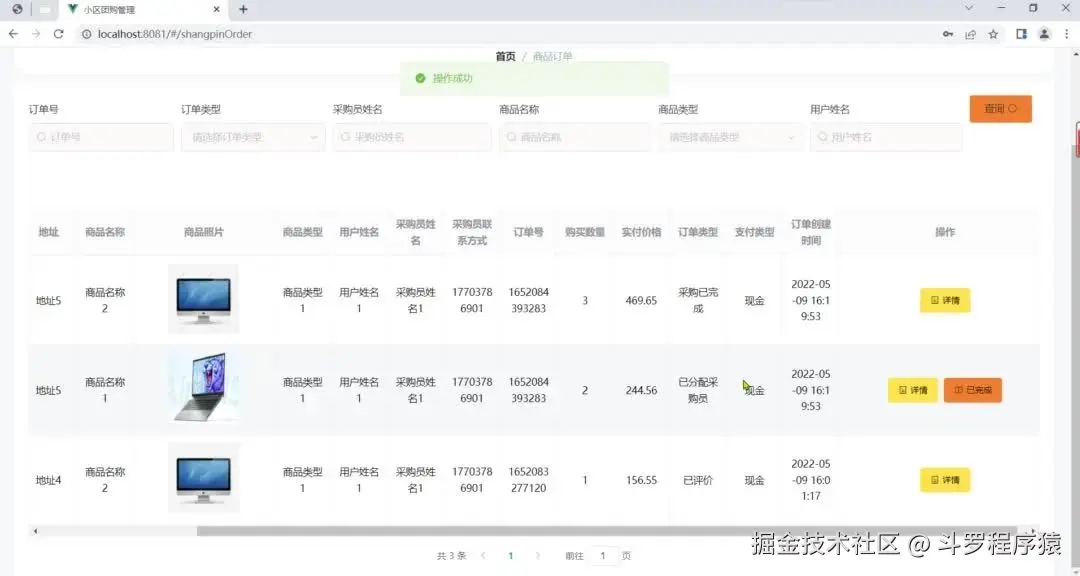The width and height of the screenshot is (1080, 576).
Task: Share this page with the share icon
Action: (x=970, y=34)
